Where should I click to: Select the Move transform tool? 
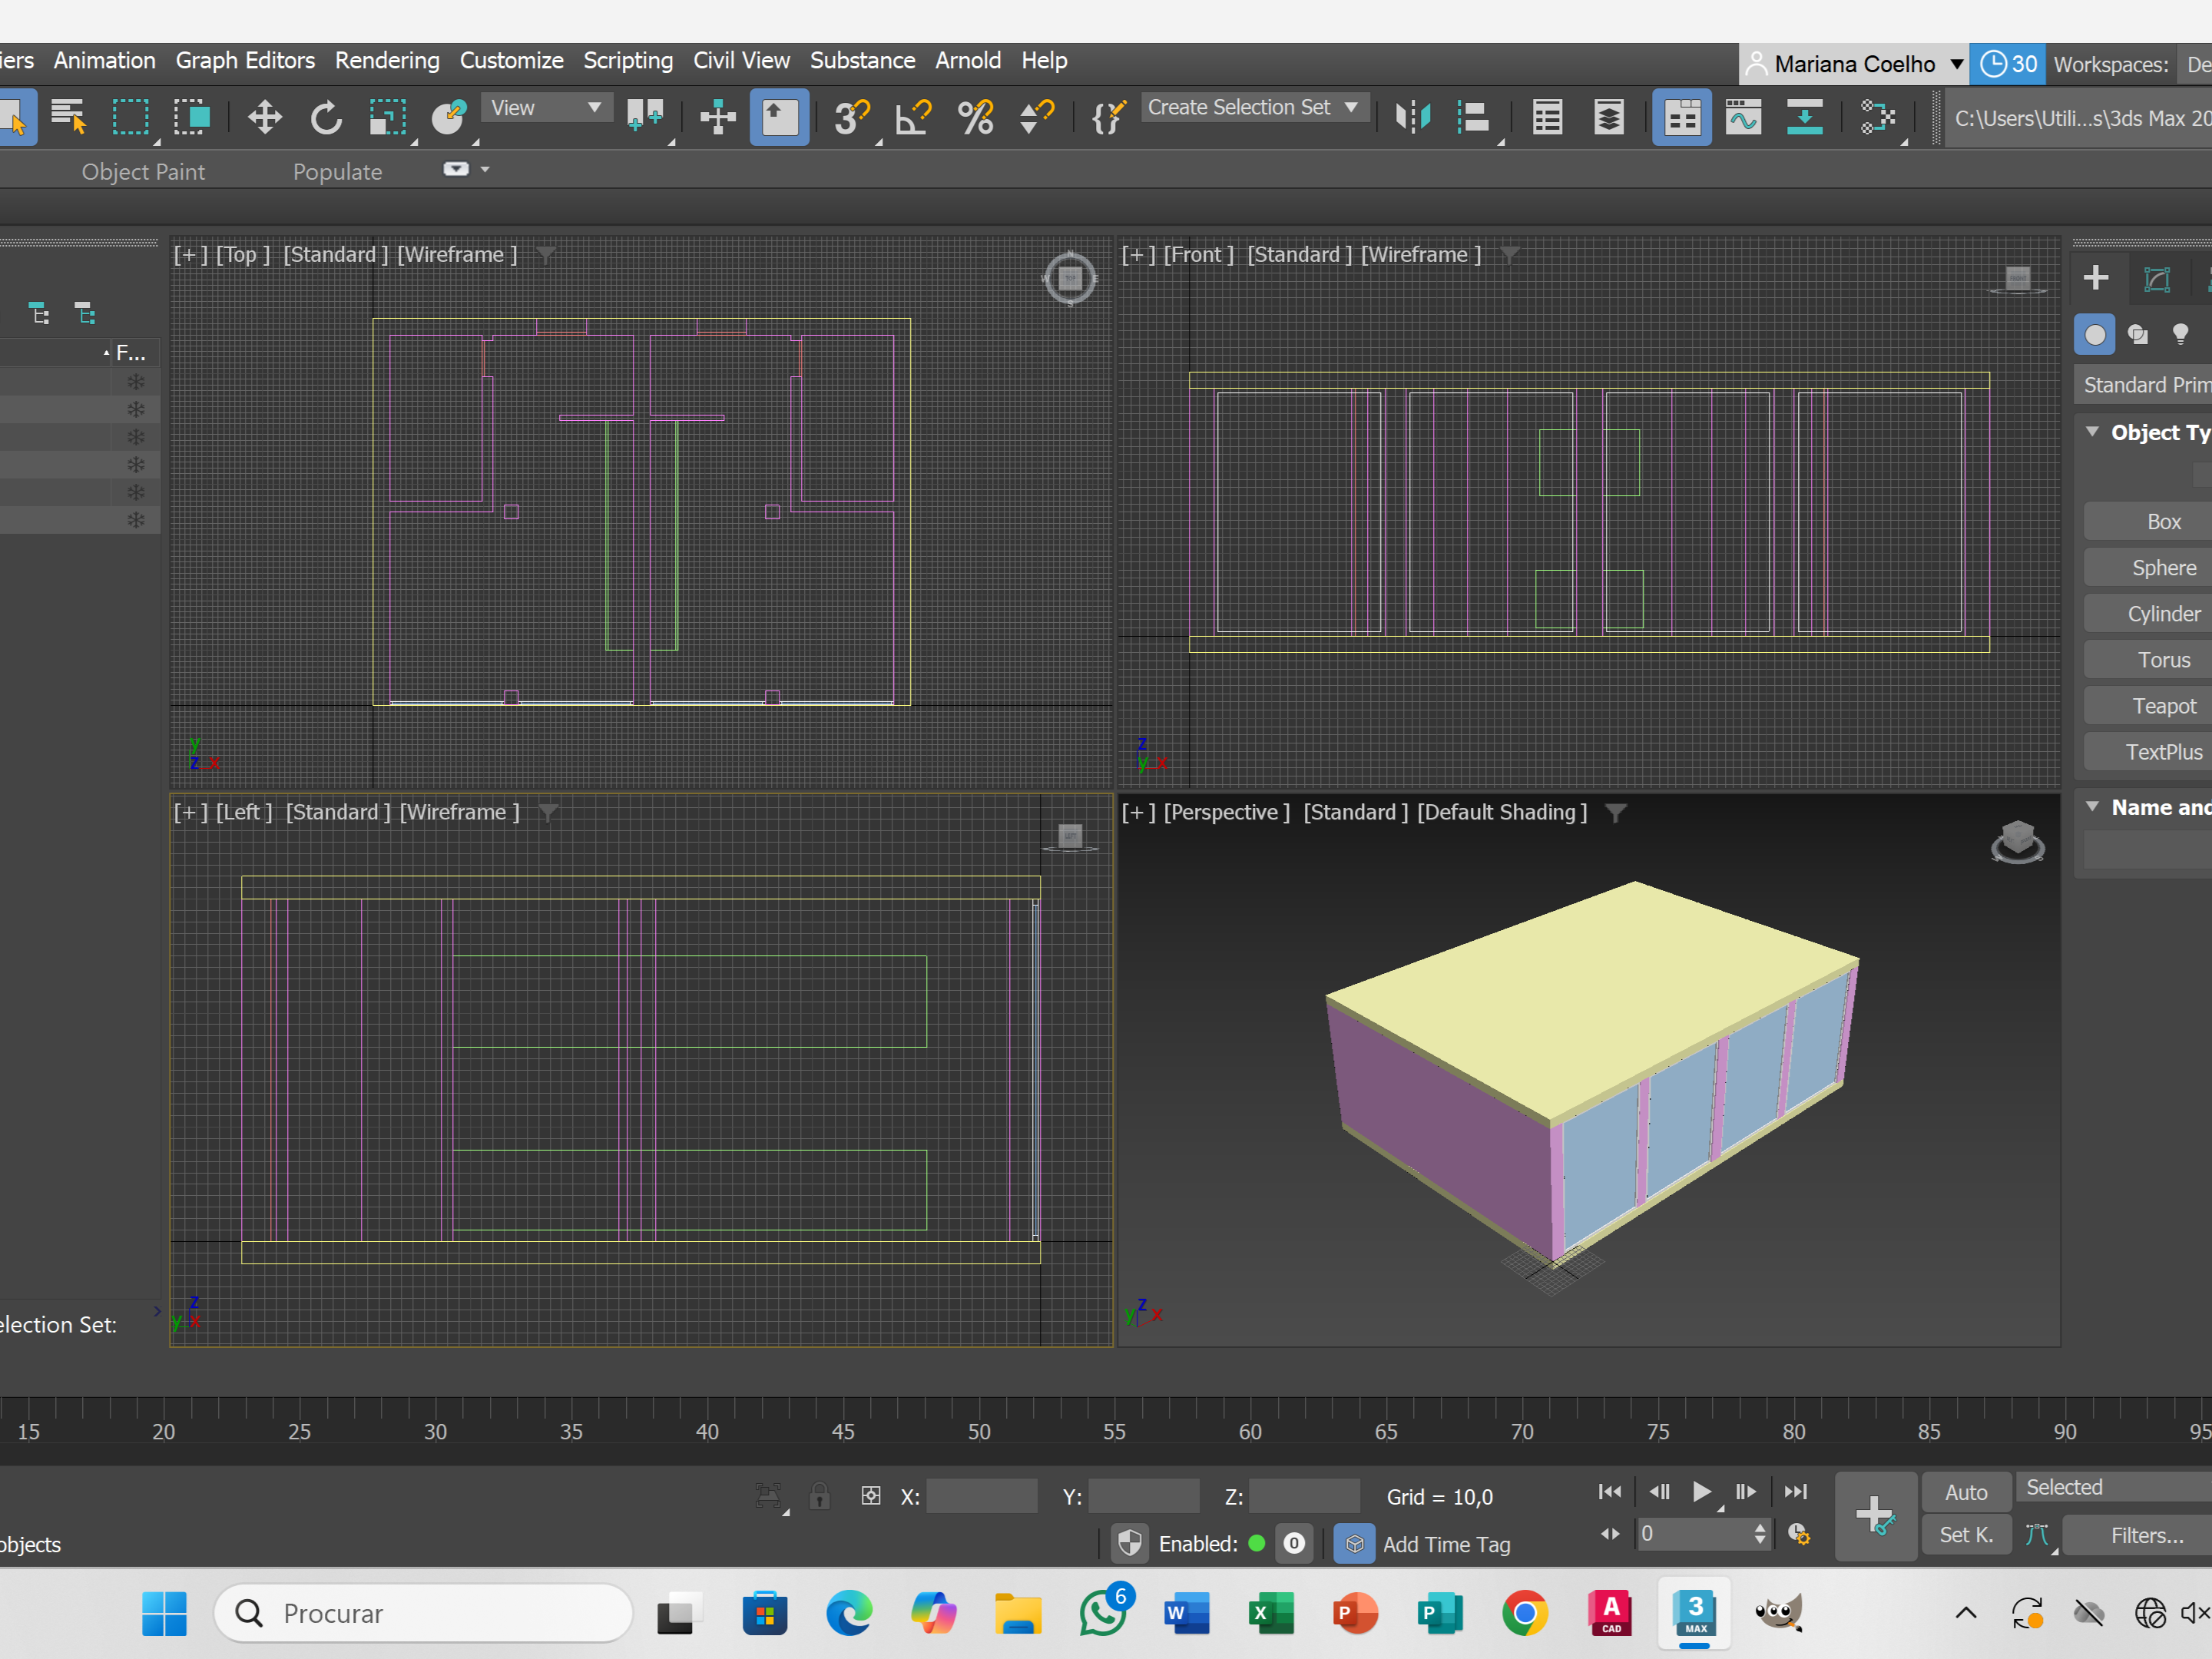click(x=264, y=118)
